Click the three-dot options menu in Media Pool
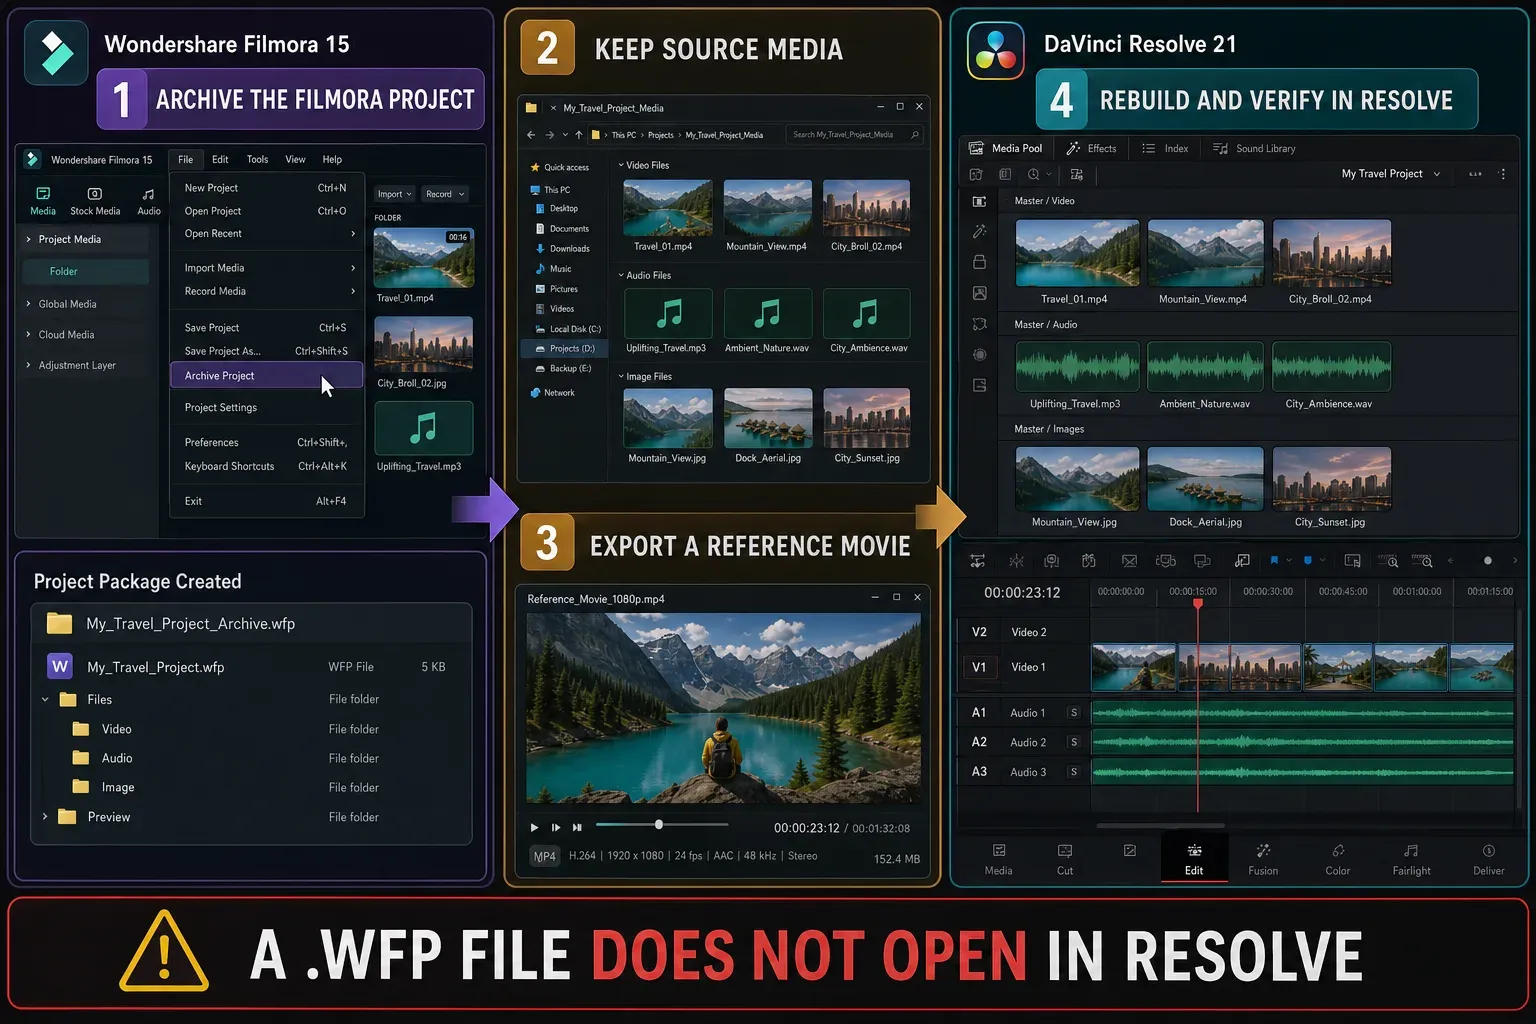This screenshot has height=1024, width=1536. (x=1502, y=174)
